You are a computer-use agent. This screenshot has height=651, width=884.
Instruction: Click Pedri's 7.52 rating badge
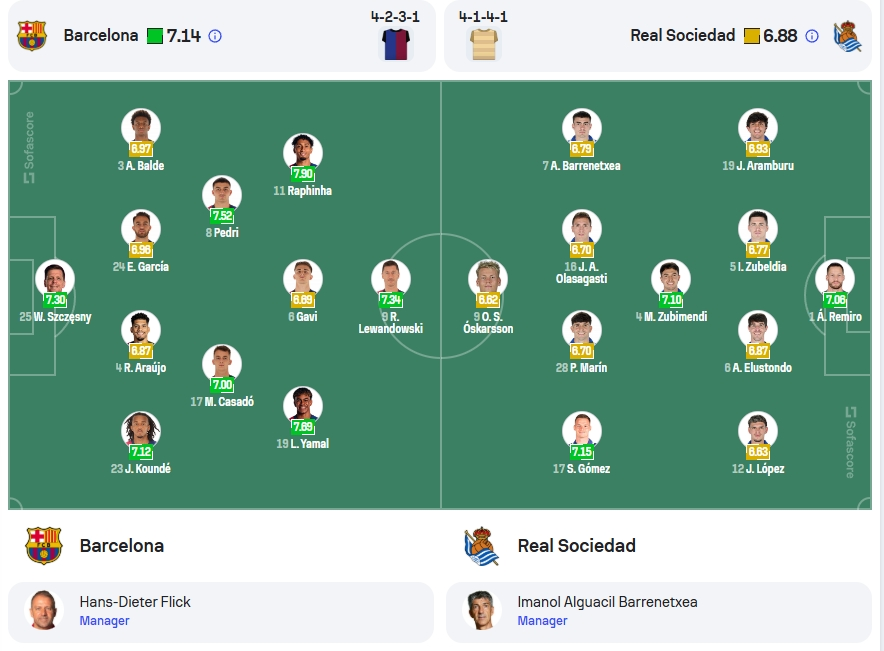[x=222, y=215]
